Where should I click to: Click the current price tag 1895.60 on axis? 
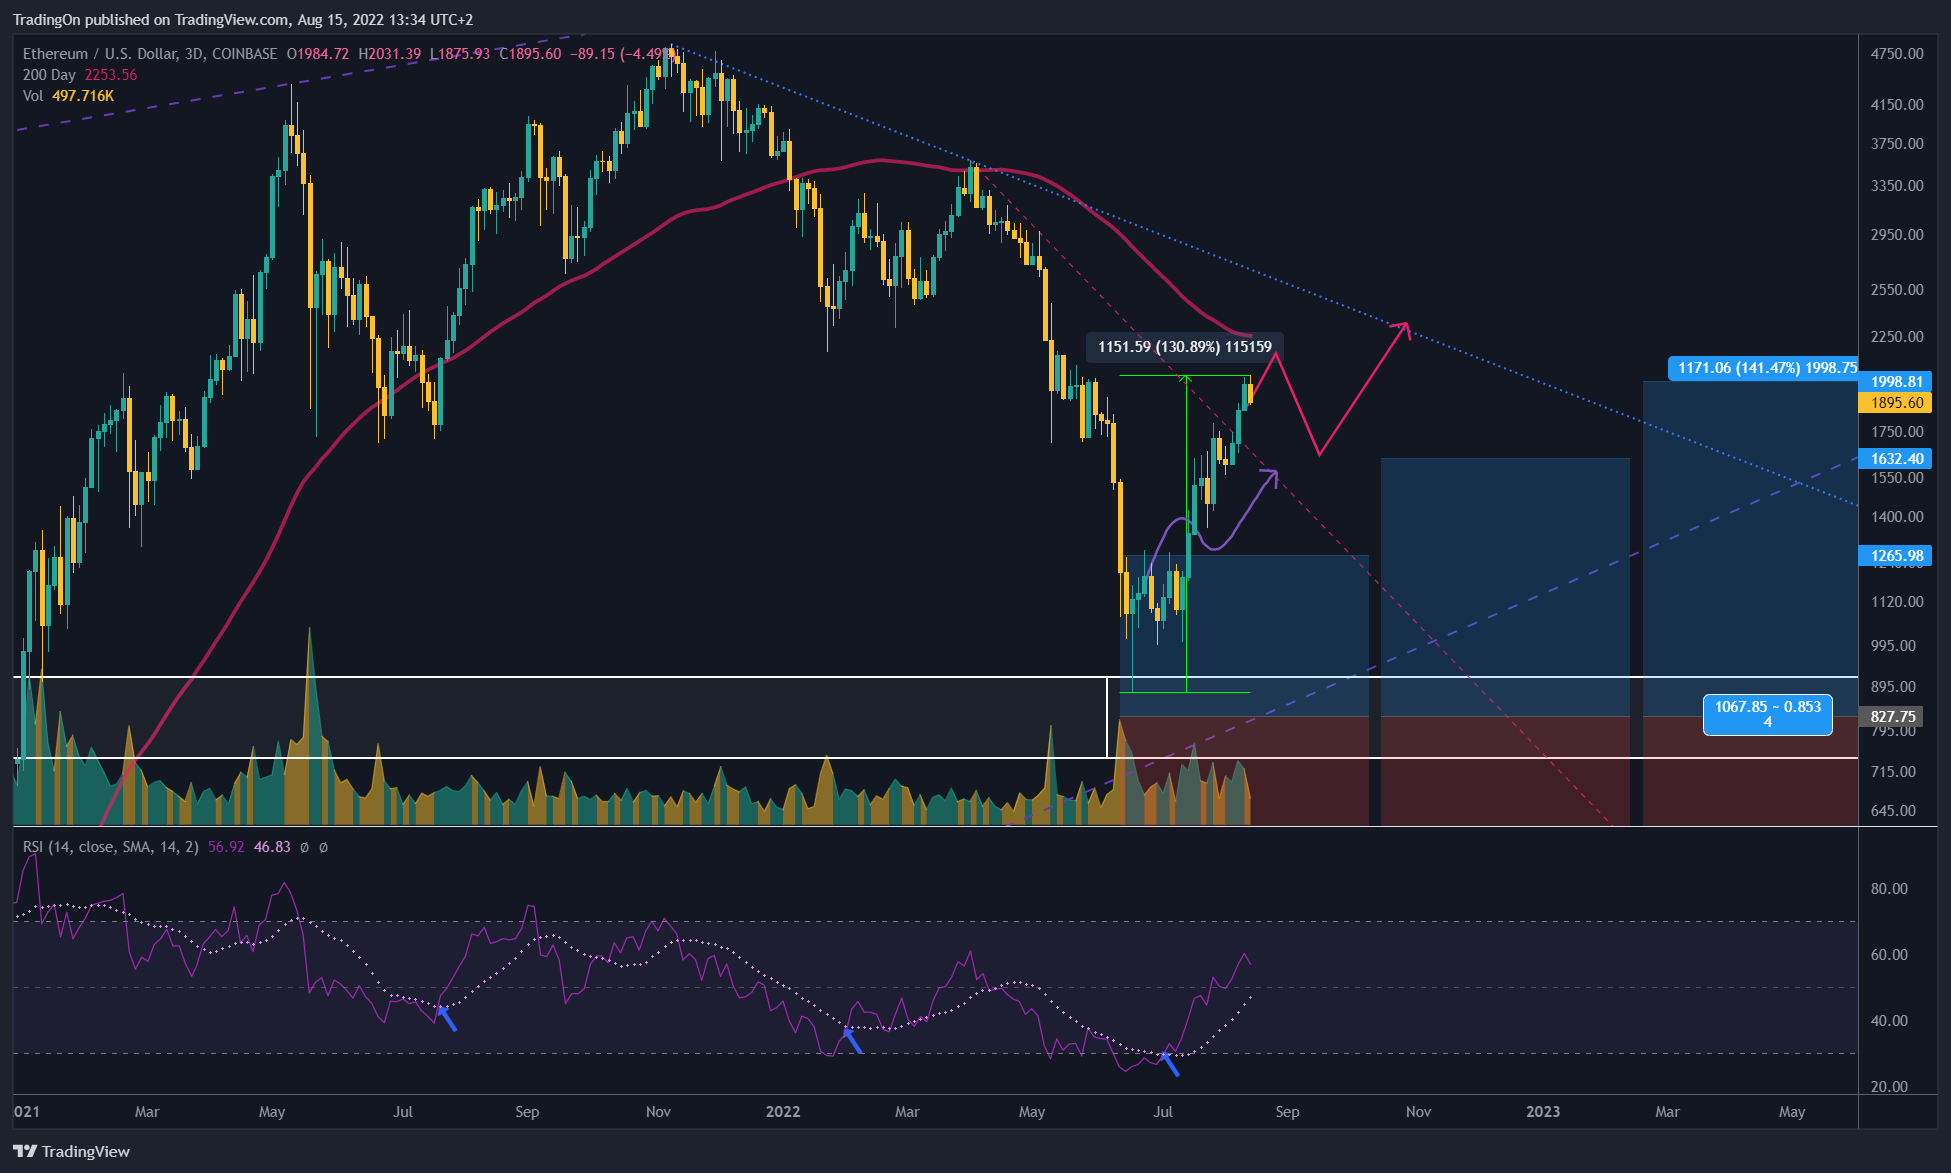point(1897,402)
